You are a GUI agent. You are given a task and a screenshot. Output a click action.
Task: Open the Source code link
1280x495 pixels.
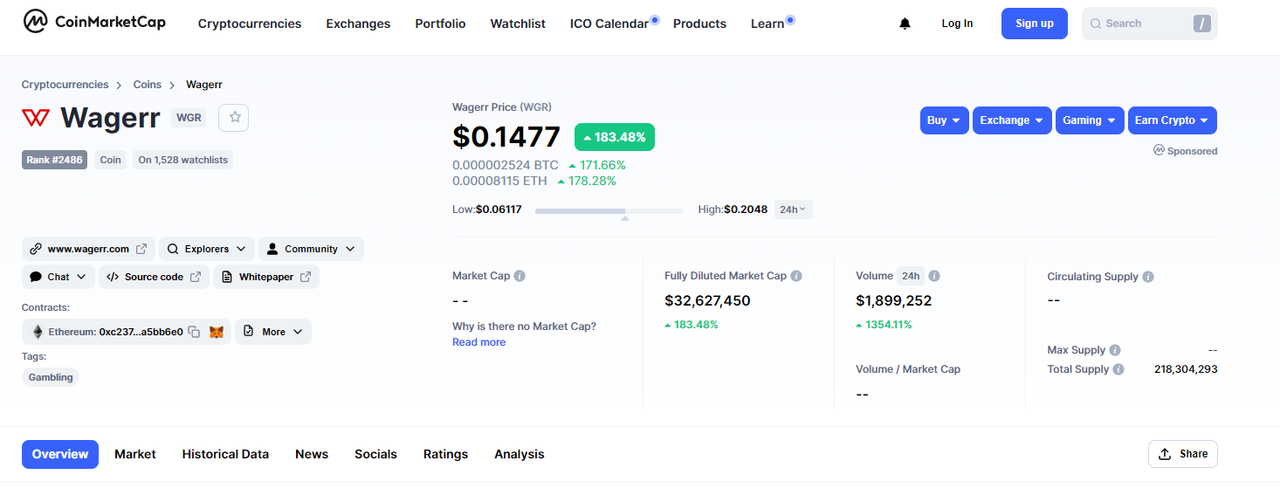click(154, 277)
